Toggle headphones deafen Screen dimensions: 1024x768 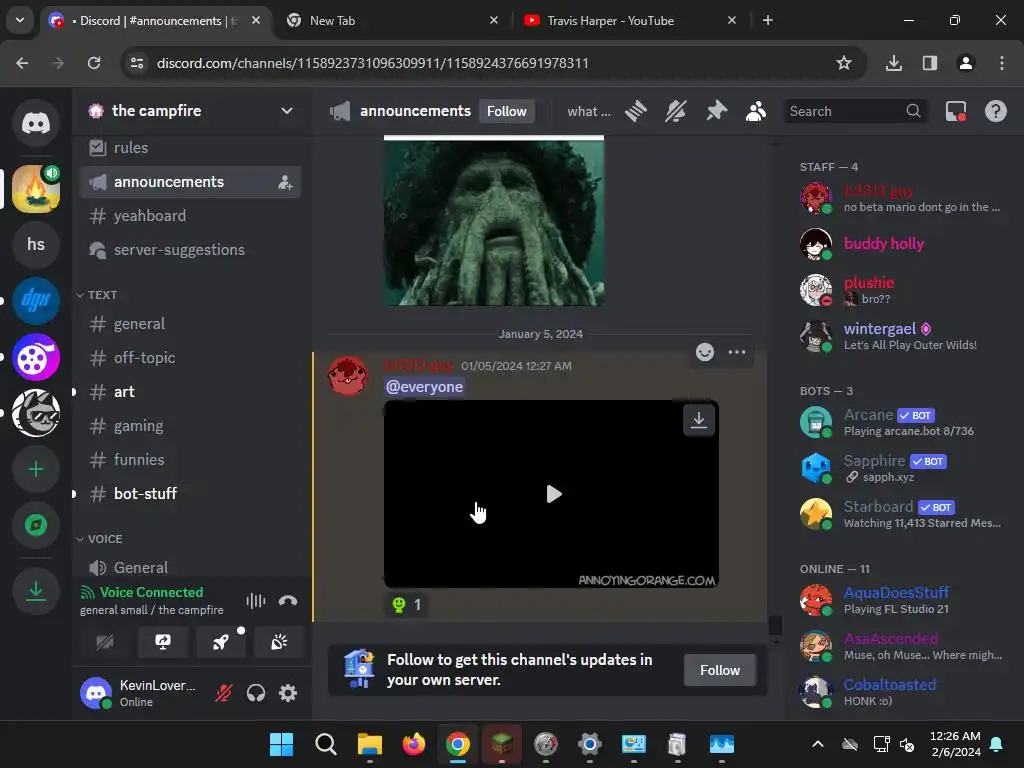click(256, 693)
